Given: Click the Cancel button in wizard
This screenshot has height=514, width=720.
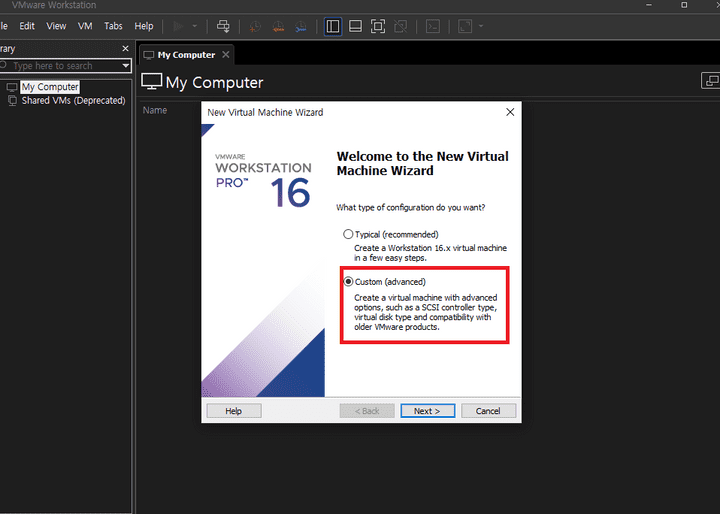Looking at the screenshot, I should pos(488,411).
